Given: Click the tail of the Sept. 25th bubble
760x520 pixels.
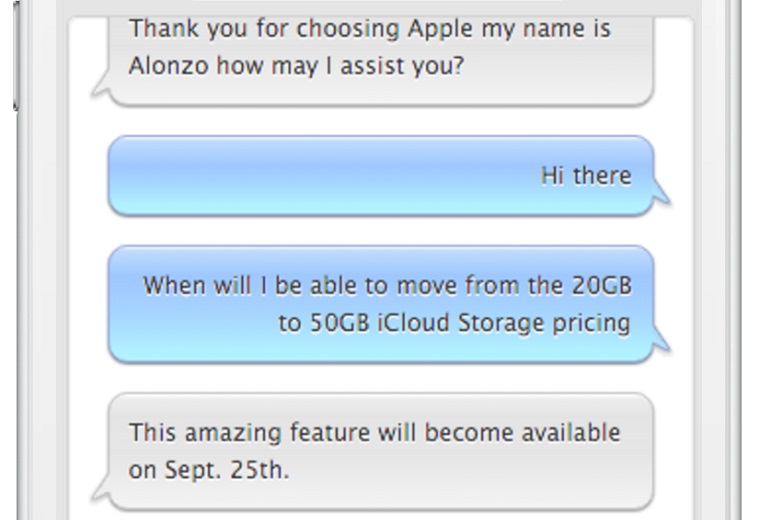Looking at the screenshot, I should 100,489.
